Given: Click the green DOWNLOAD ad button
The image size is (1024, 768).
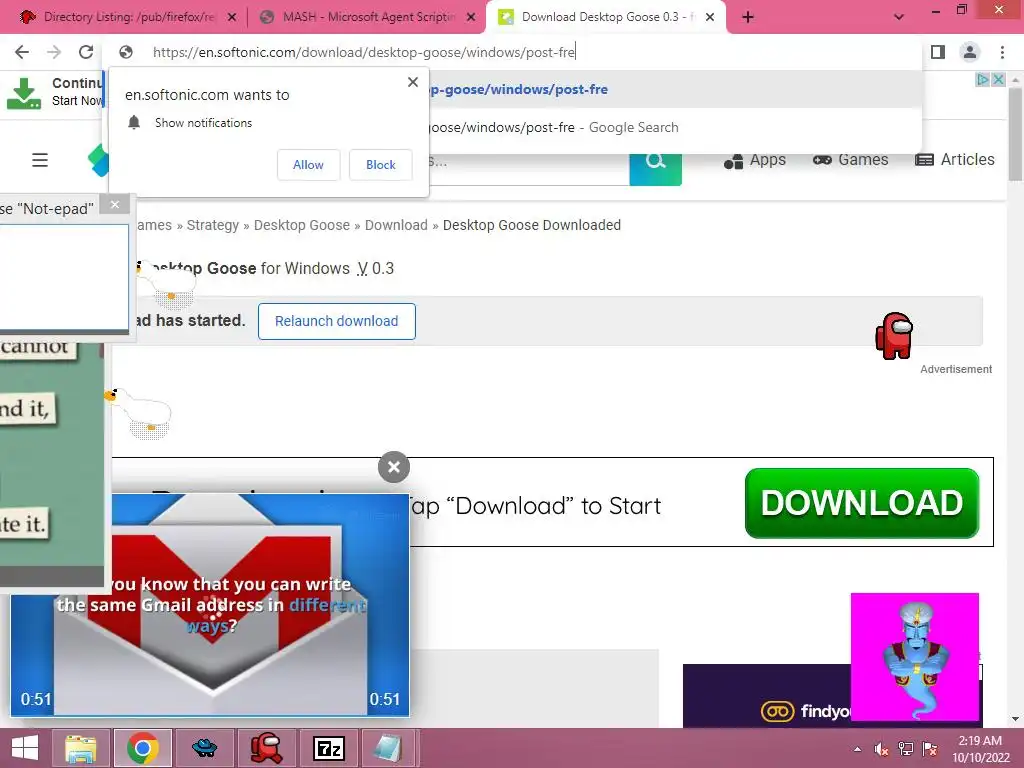Looking at the screenshot, I should point(862,503).
